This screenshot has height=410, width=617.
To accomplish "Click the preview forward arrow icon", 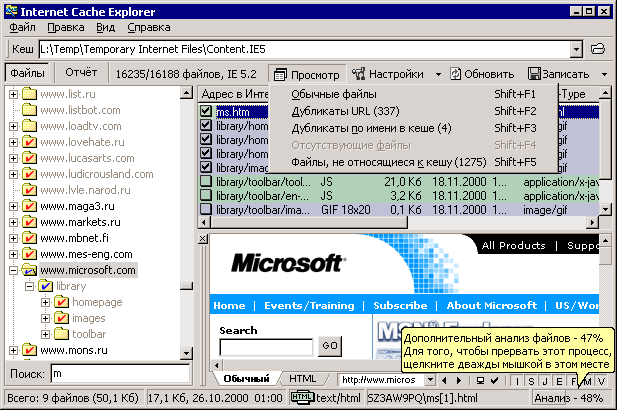I will point(459,380).
